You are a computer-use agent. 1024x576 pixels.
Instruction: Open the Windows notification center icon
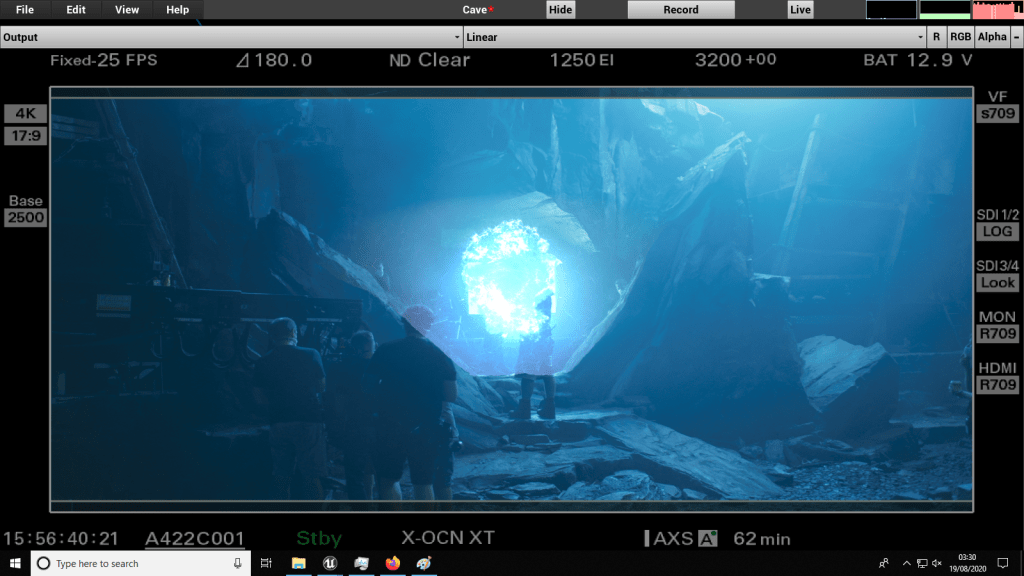click(x=1003, y=564)
